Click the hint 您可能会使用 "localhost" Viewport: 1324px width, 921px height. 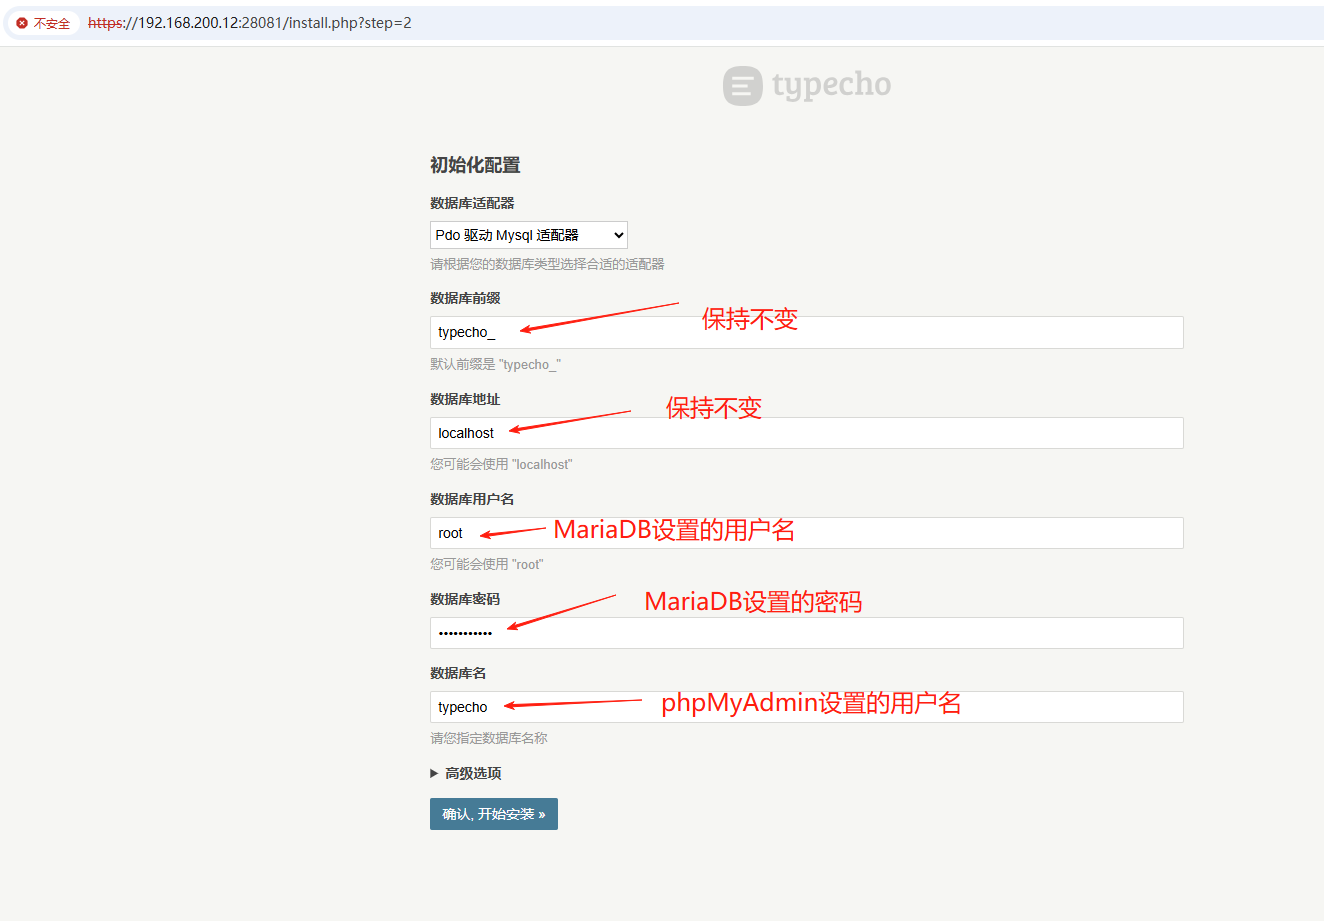point(501,464)
